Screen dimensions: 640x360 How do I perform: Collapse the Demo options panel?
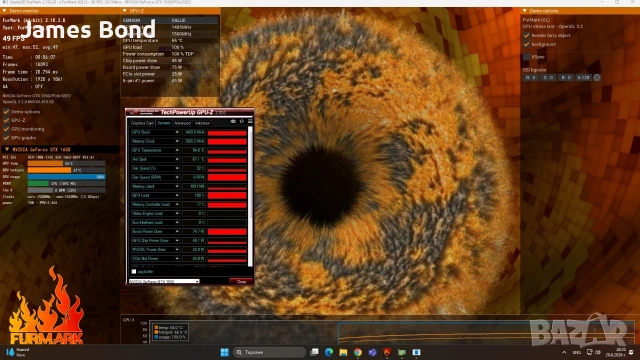tap(525, 11)
